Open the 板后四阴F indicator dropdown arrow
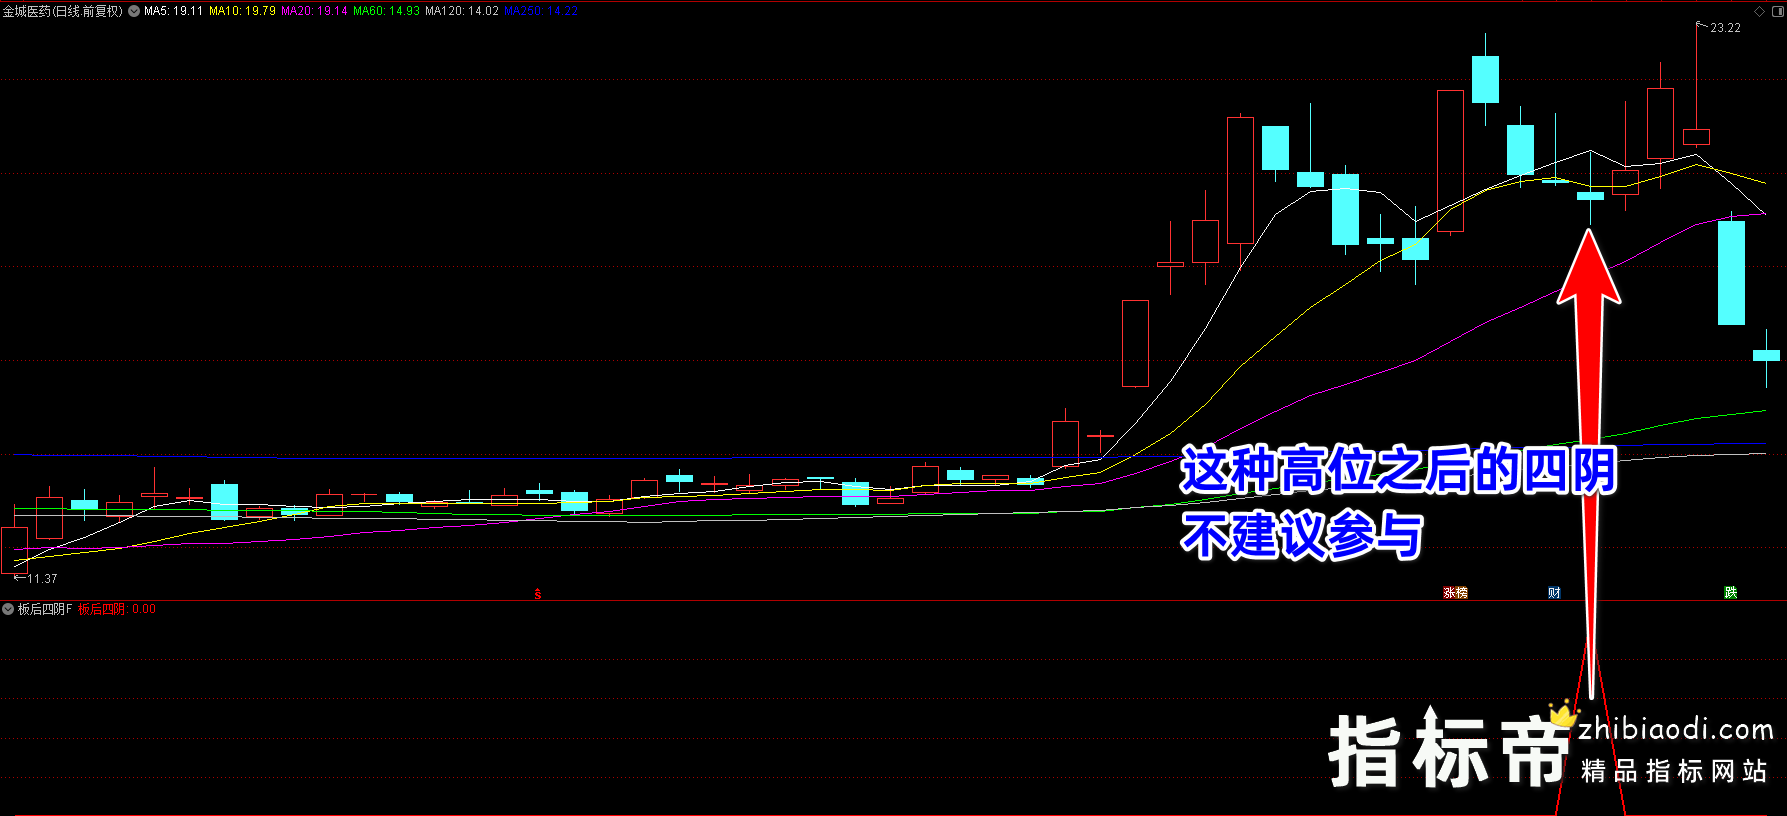Image resolution: width=1787 pixels, height=816 pixels. coord(8,609)
